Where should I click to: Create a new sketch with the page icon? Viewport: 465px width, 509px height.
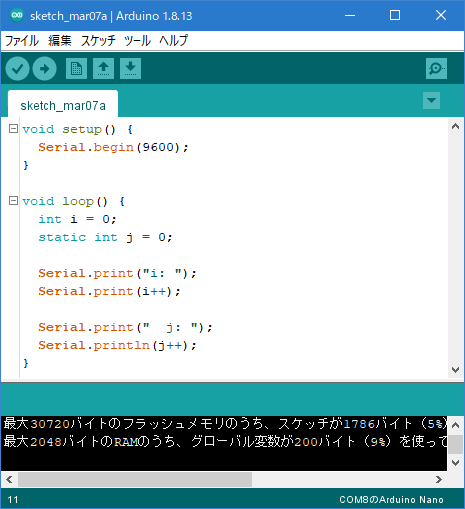point(76,69)
